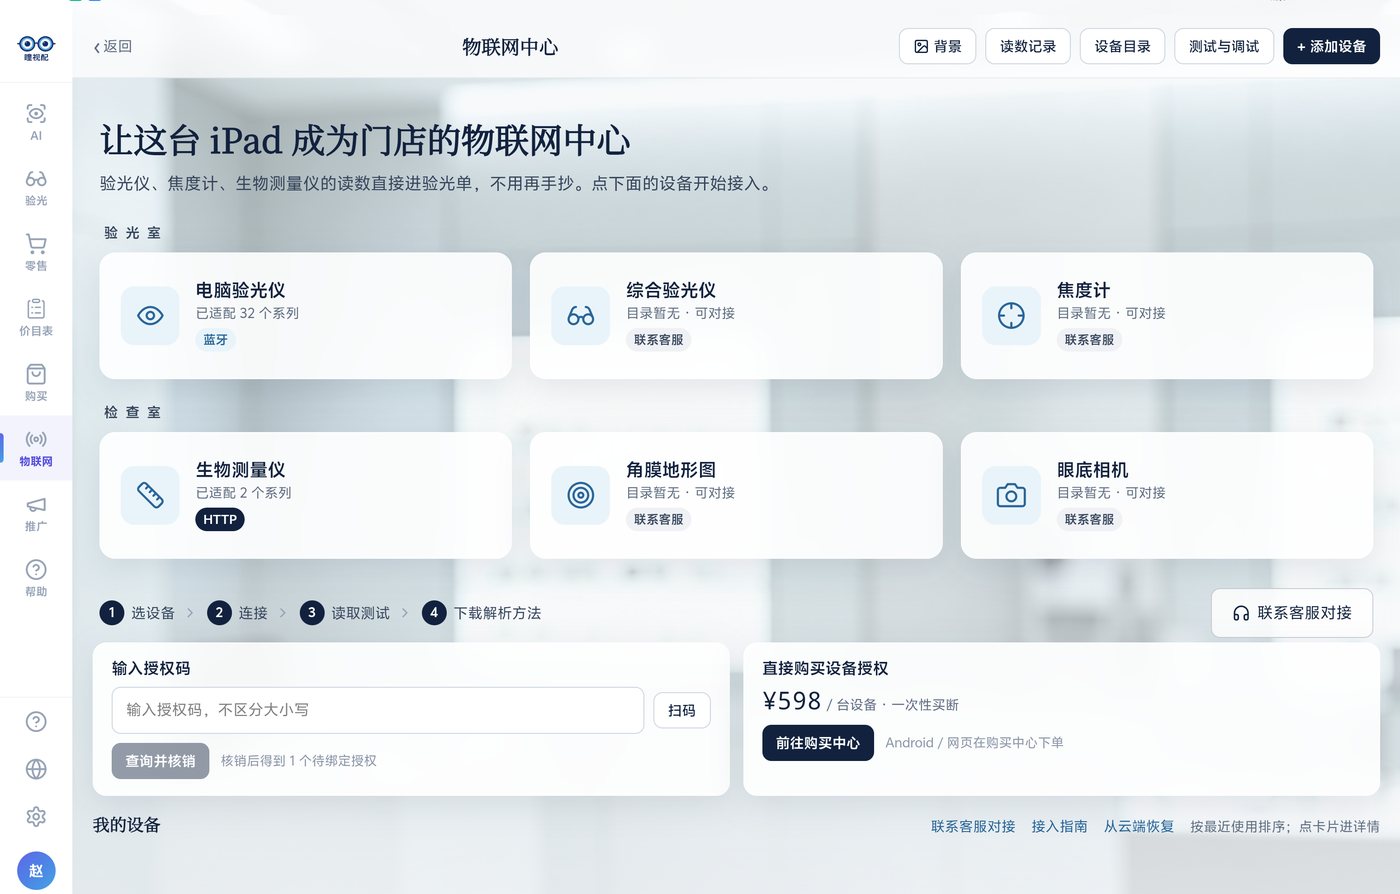Open the 零售 shopping cart sidebar icon

(36, 252)
